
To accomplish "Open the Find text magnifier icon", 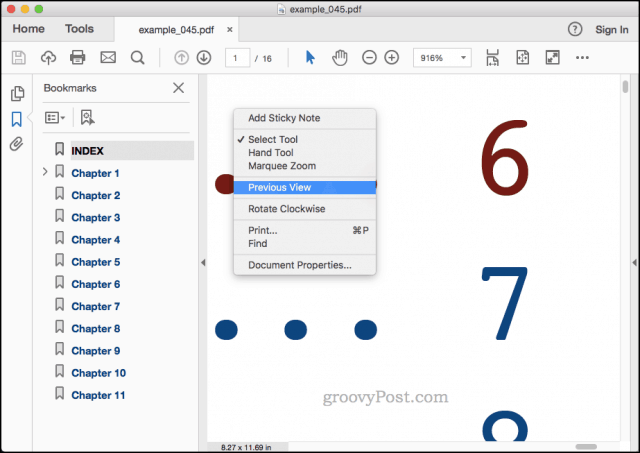I will point(138,58).
